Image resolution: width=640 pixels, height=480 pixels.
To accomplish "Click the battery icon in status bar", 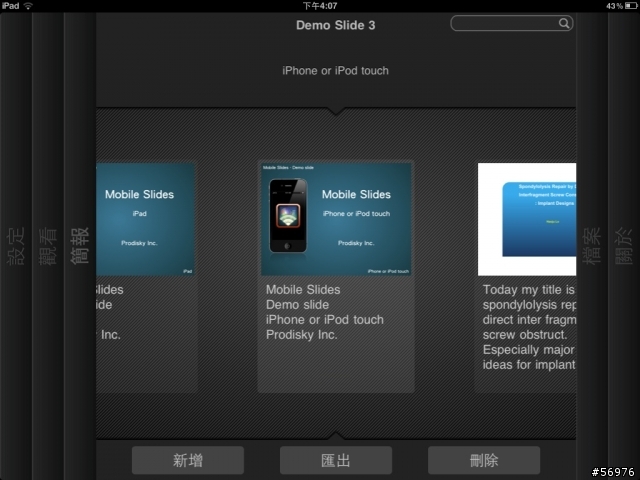I will 631,6.
